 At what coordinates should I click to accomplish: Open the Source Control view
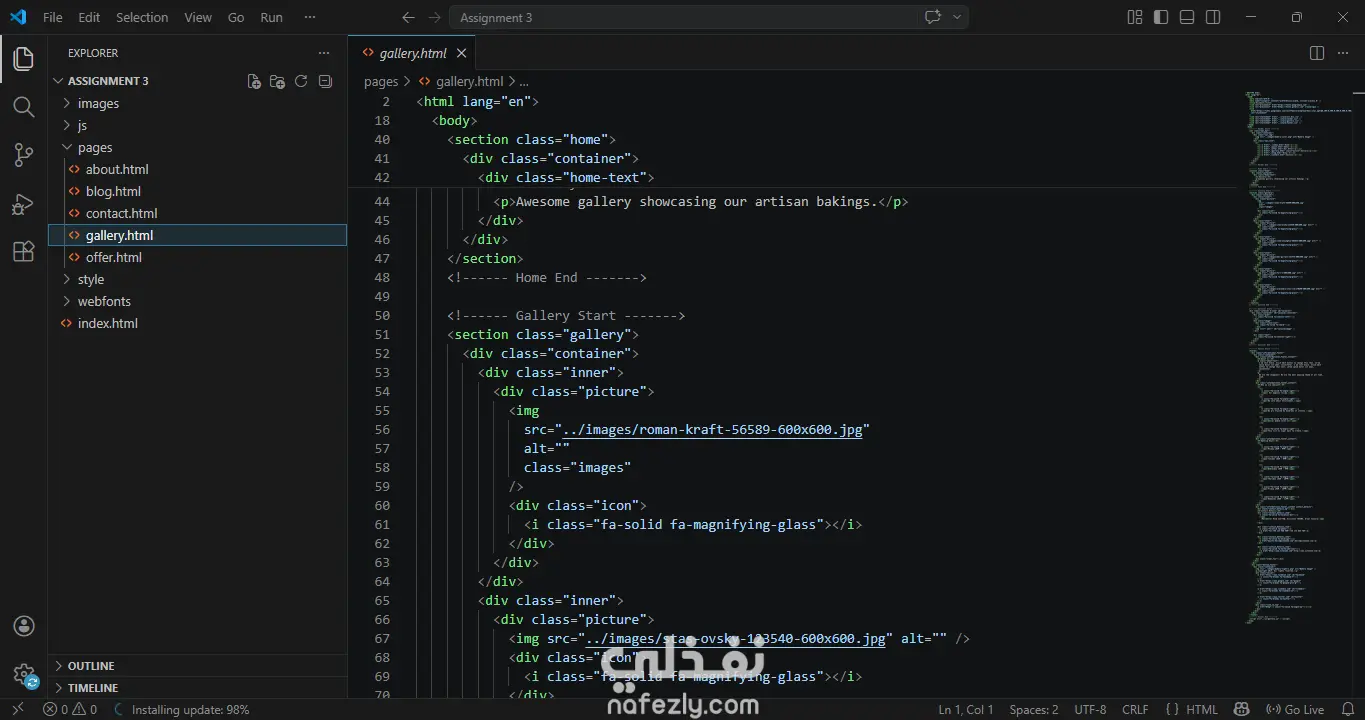(23, 155)
